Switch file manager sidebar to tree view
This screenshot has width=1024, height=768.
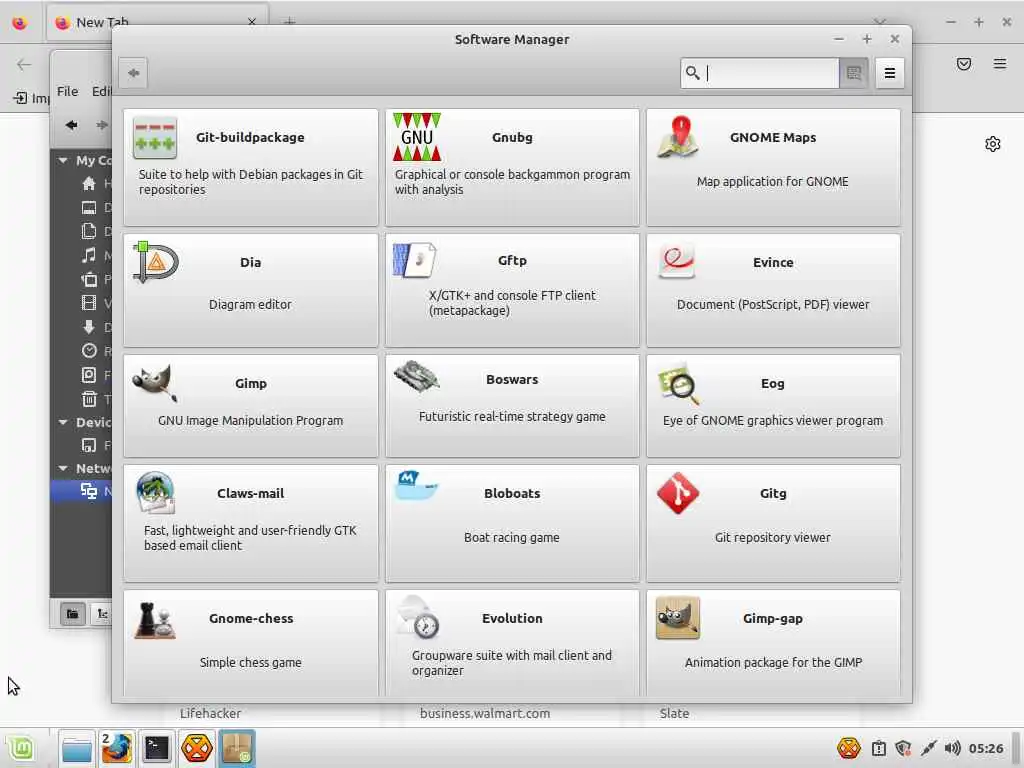[x=102, y=614]
